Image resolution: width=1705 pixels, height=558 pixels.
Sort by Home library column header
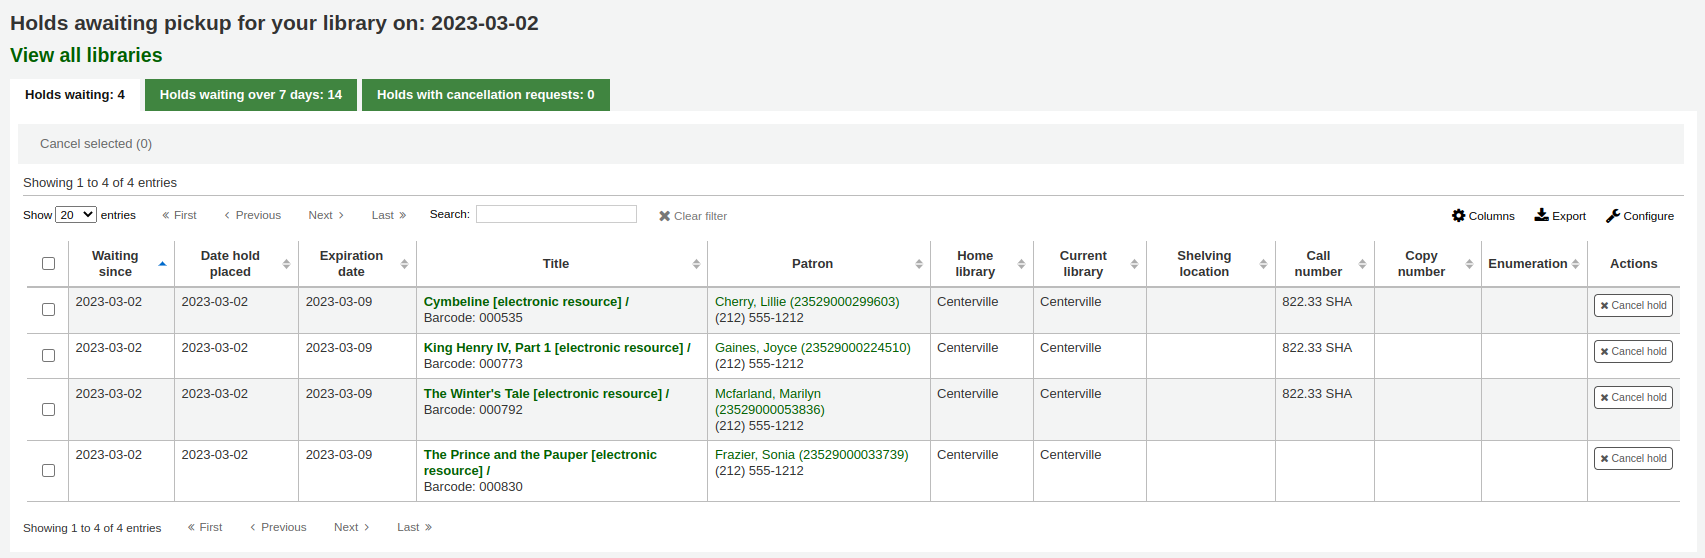tap(975, 264)
